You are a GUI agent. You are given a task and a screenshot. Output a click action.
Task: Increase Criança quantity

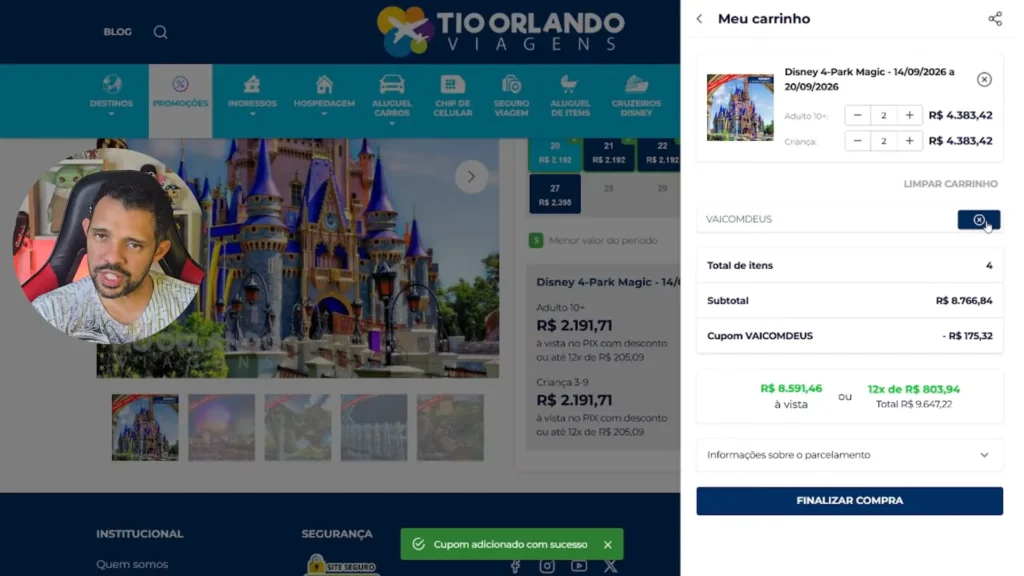tap(909, 141)
